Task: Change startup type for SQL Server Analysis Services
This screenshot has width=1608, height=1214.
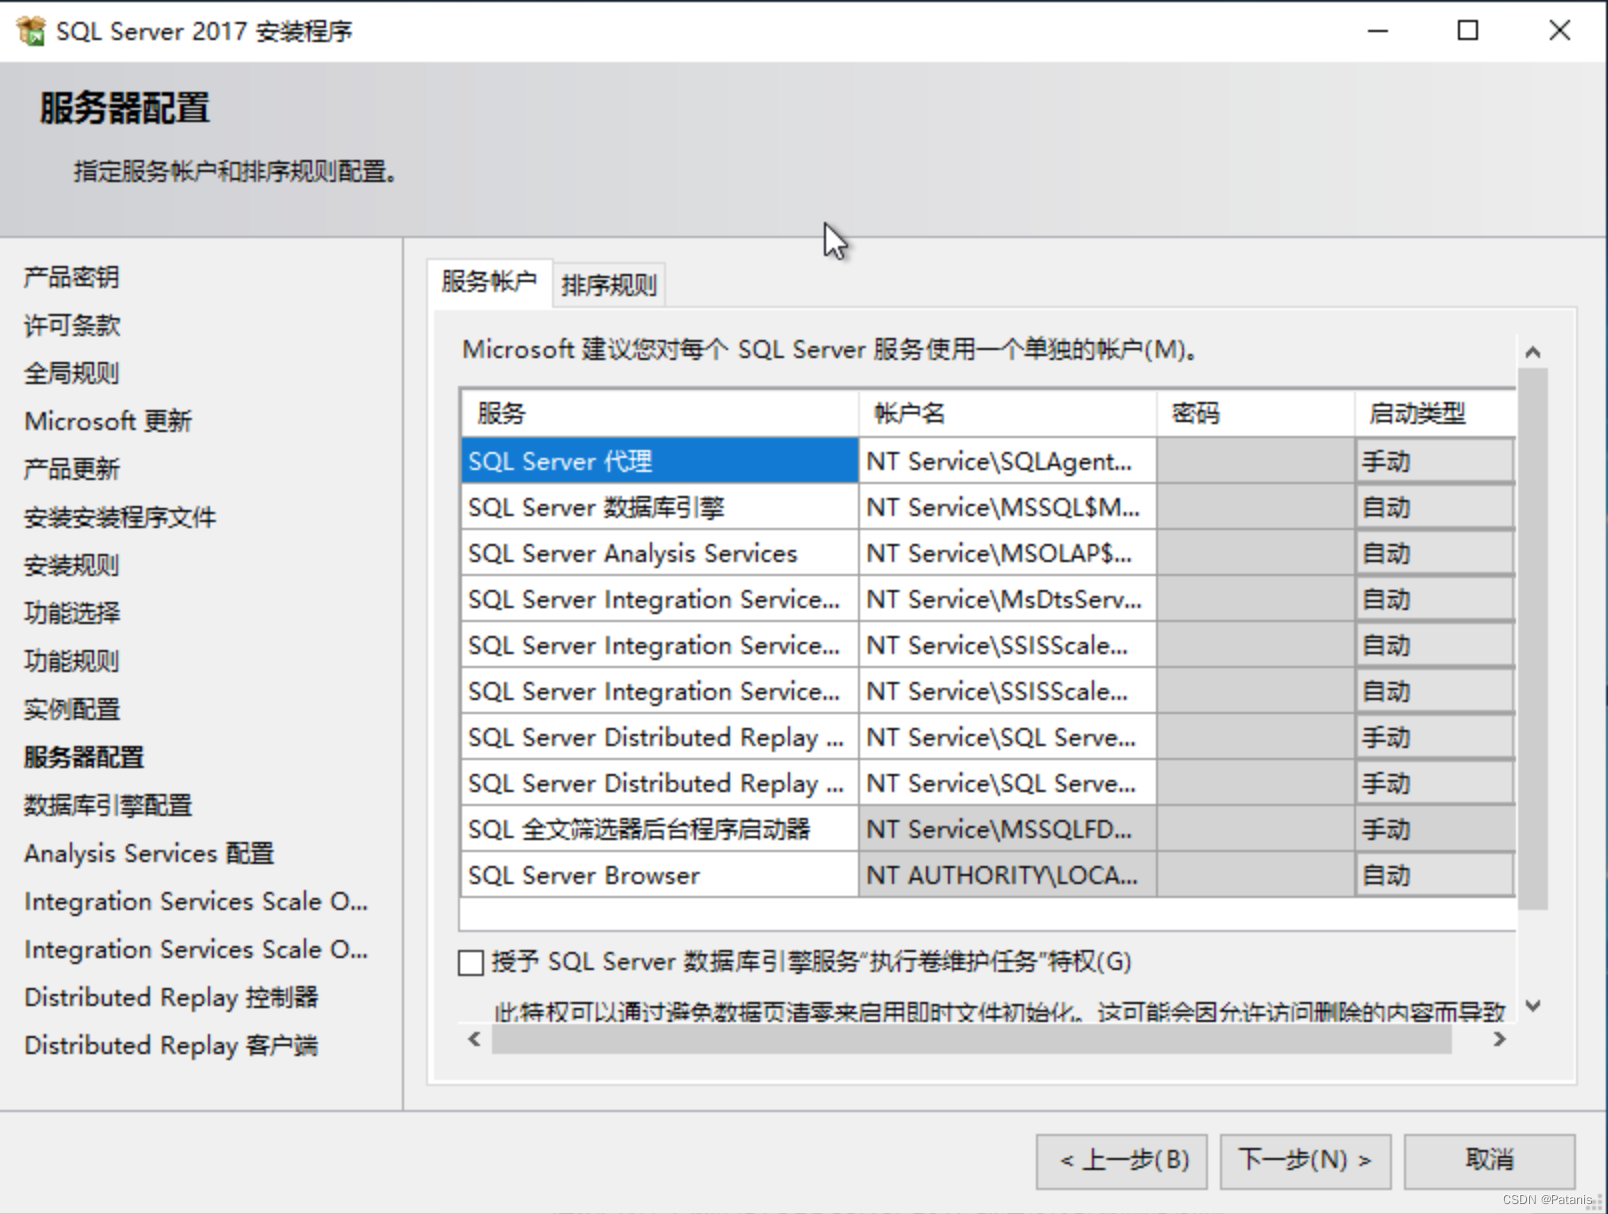Action: click(1435, 553)
